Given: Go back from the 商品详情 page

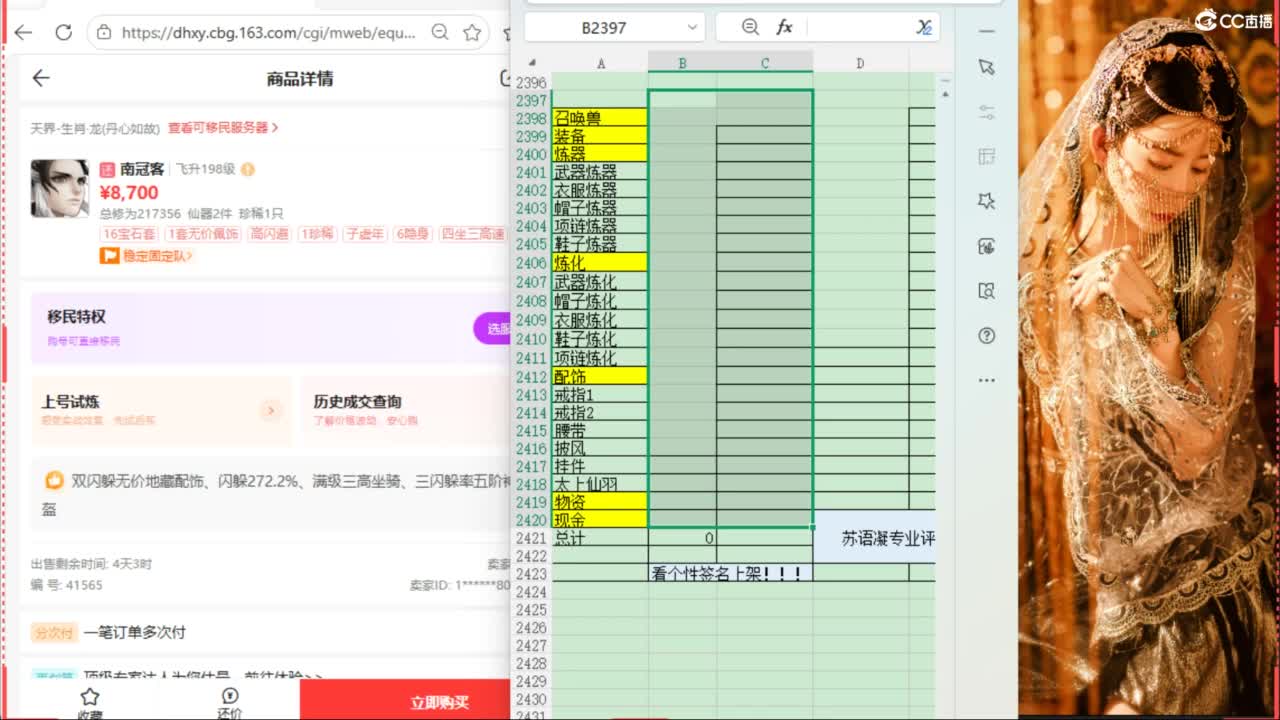Looking at the screenshot, I should [x=40, y=78].
